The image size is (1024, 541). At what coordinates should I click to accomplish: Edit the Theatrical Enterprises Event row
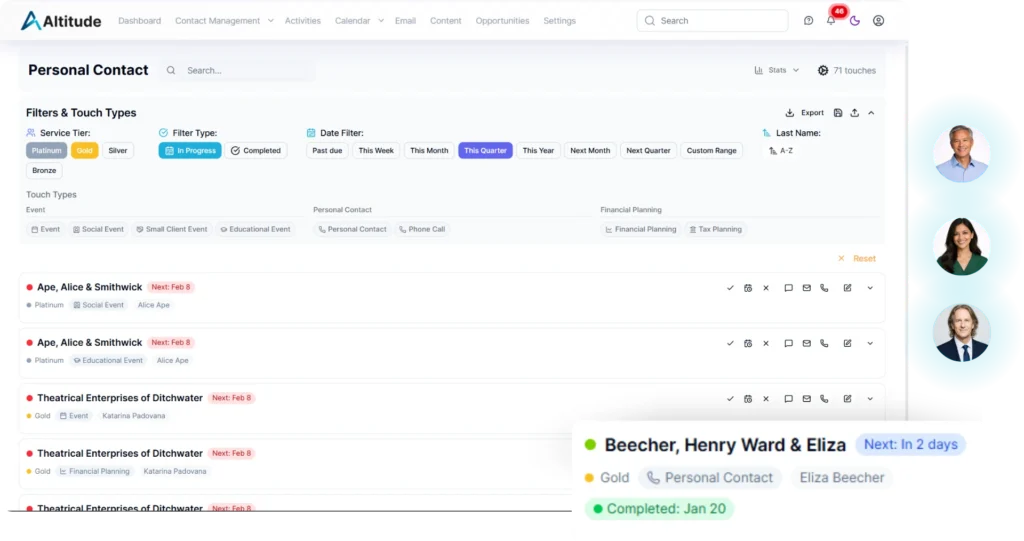coord(847,399)
